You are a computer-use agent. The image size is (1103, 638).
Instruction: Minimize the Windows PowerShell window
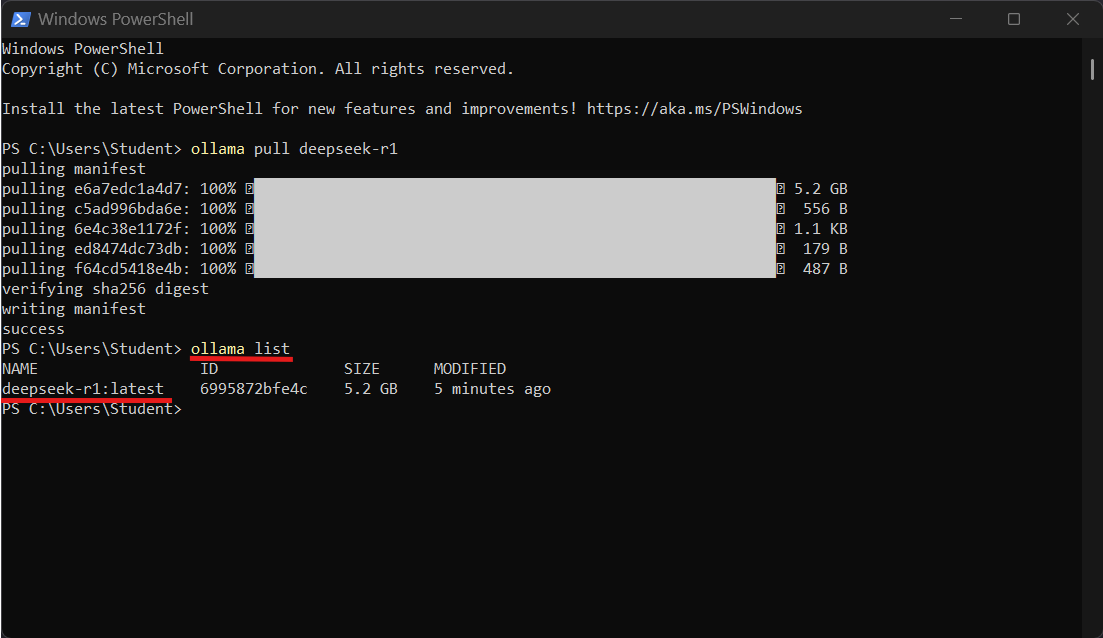pos(955,19)
